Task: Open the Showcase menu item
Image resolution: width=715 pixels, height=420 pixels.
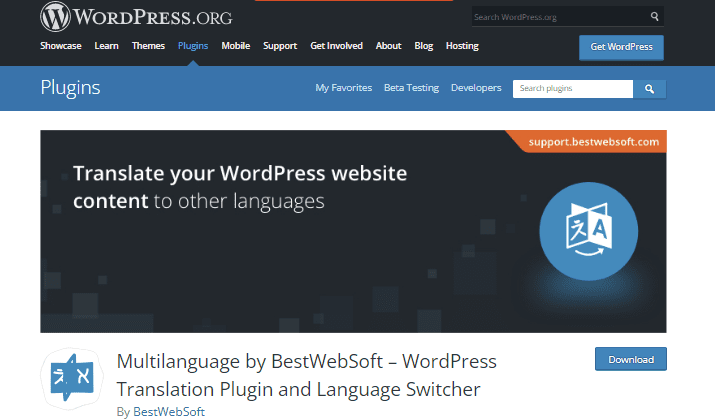Action: coord(61,46)
